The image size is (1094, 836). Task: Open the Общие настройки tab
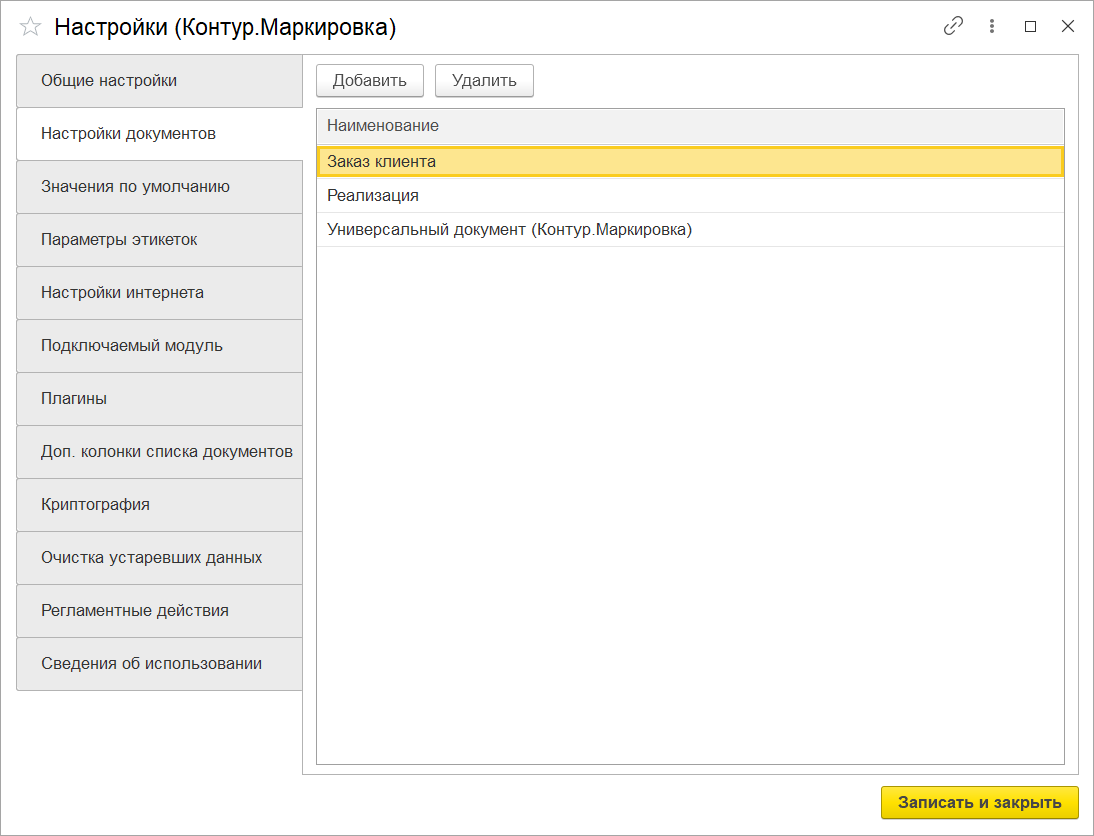(159, 81)
